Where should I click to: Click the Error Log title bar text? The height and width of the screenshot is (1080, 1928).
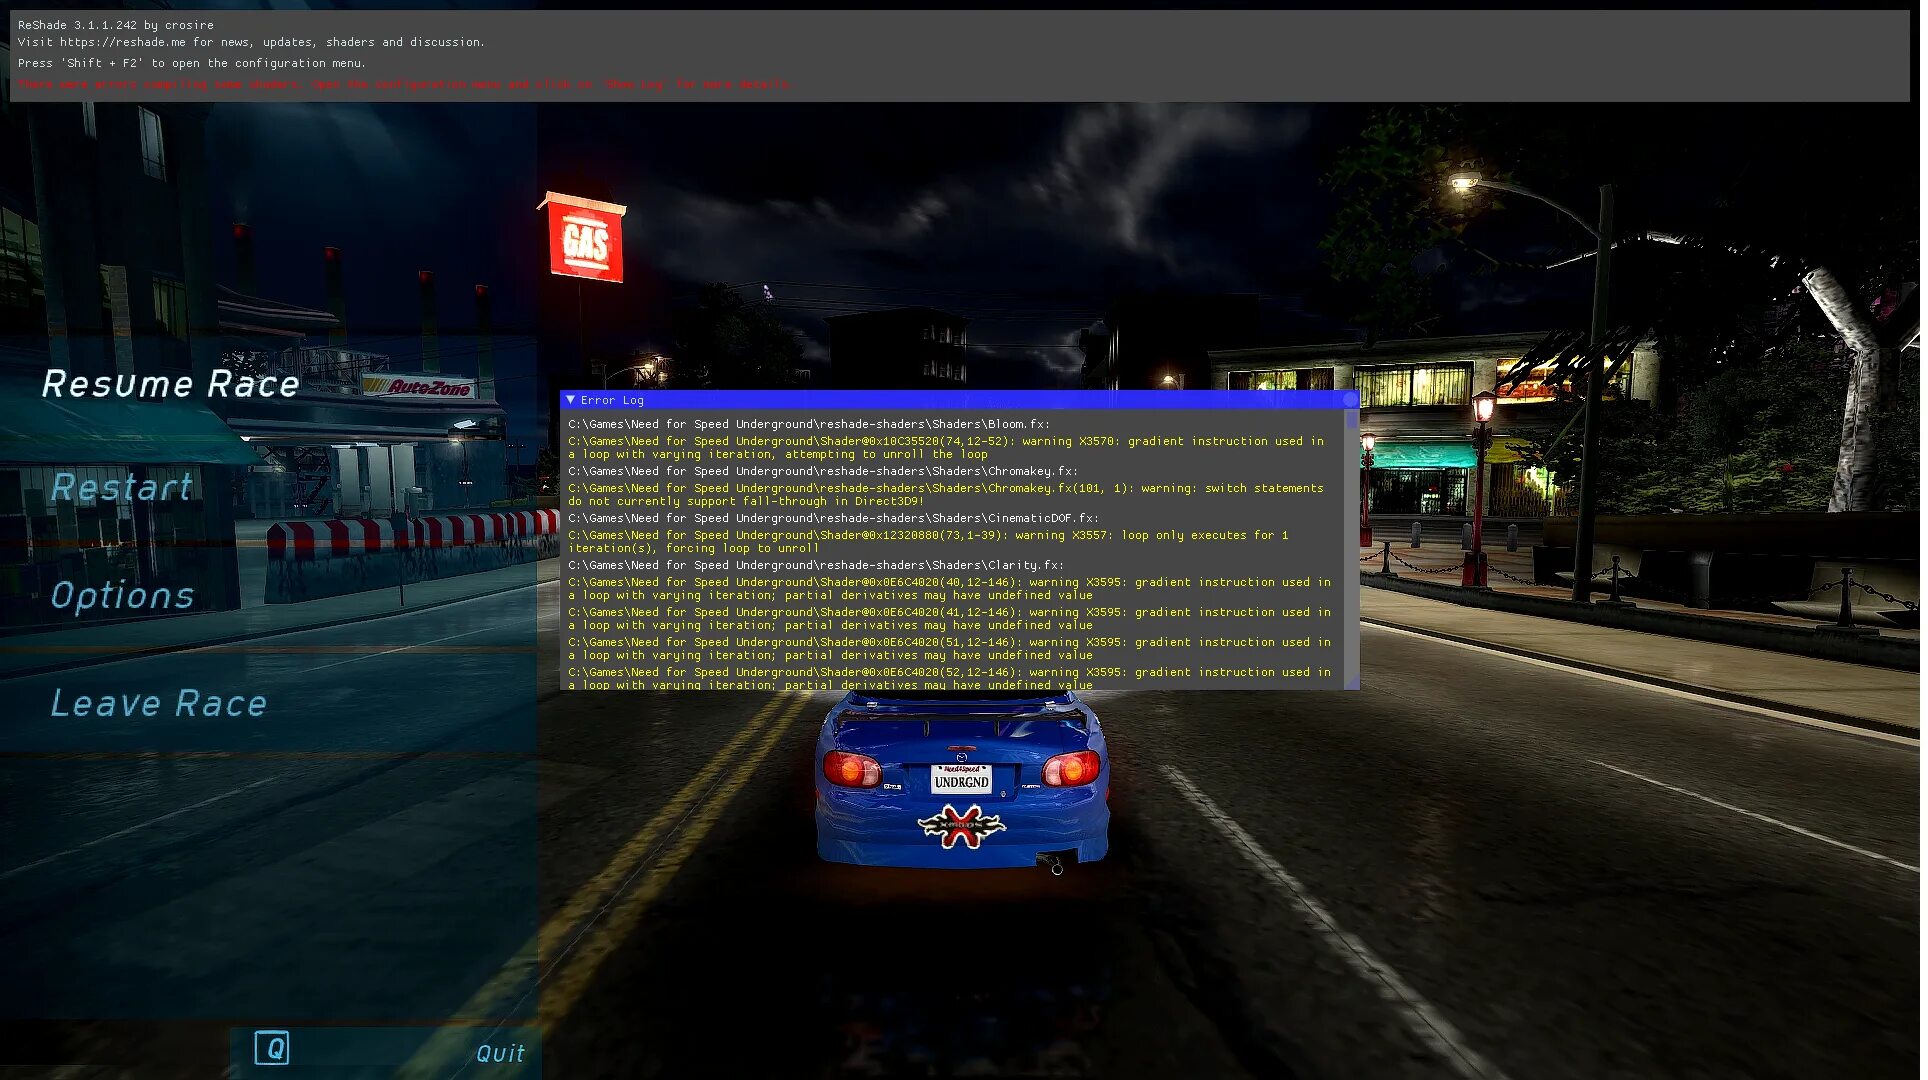[612, 400]
